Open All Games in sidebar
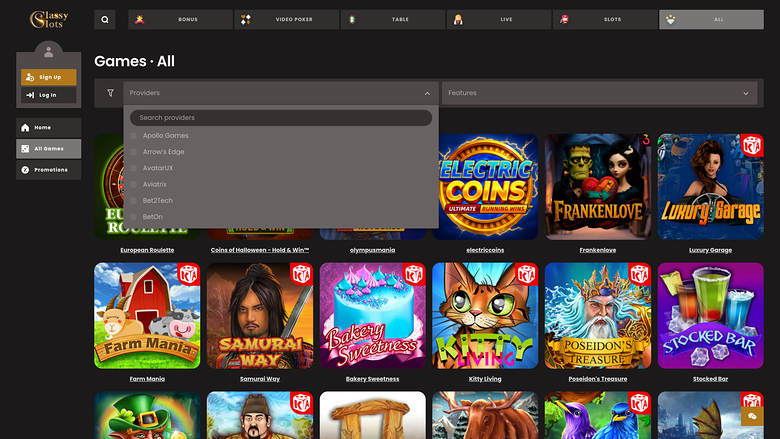780x439 pixels. [x=49, y=149]
